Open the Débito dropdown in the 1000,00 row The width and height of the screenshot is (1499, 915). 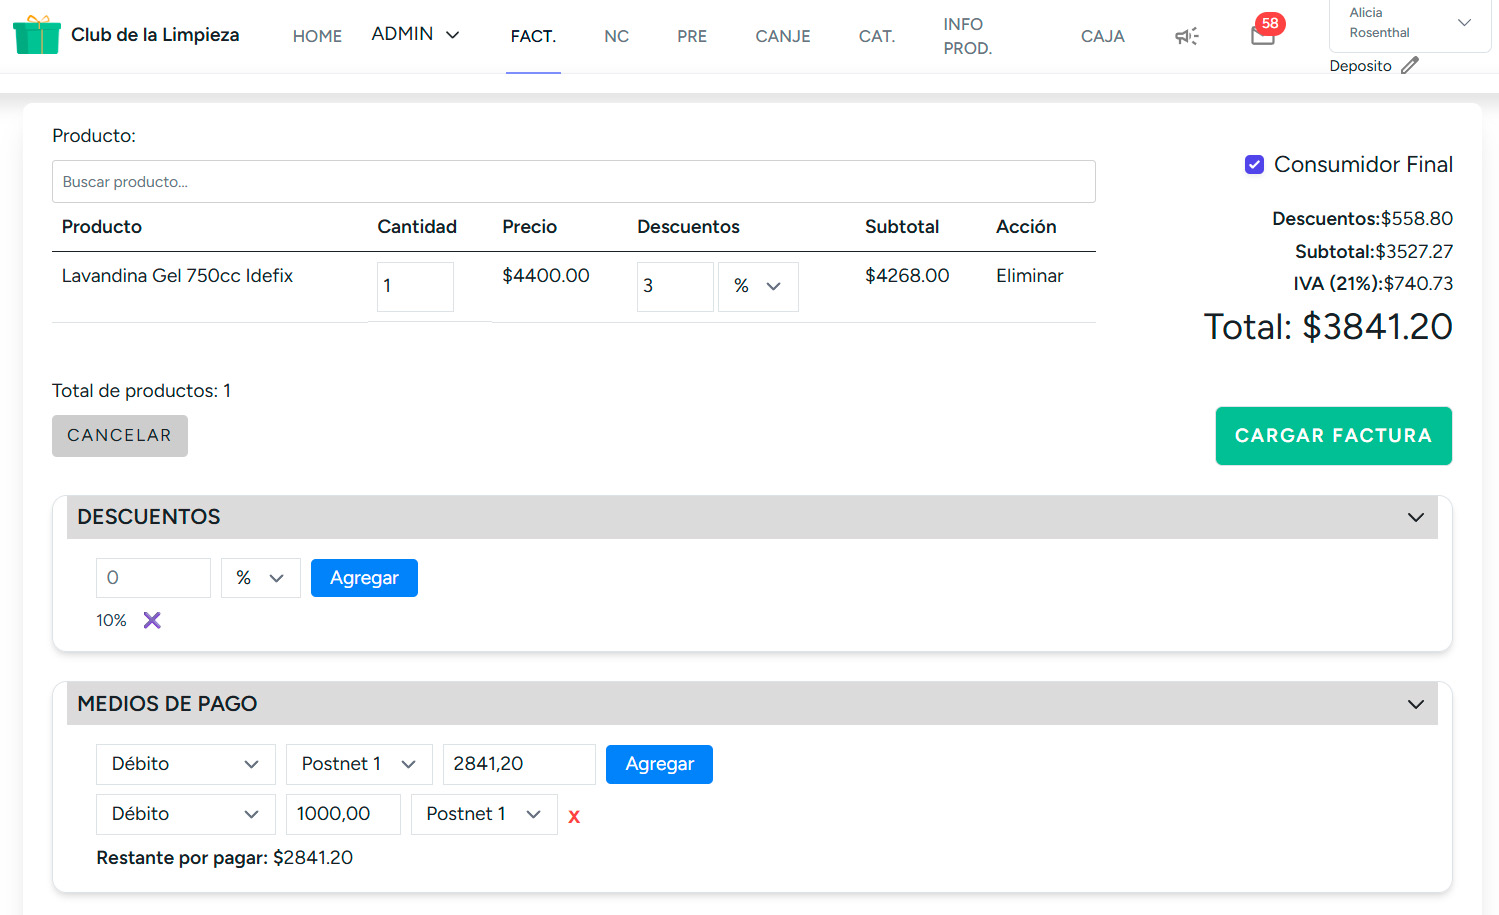(186, 814)
